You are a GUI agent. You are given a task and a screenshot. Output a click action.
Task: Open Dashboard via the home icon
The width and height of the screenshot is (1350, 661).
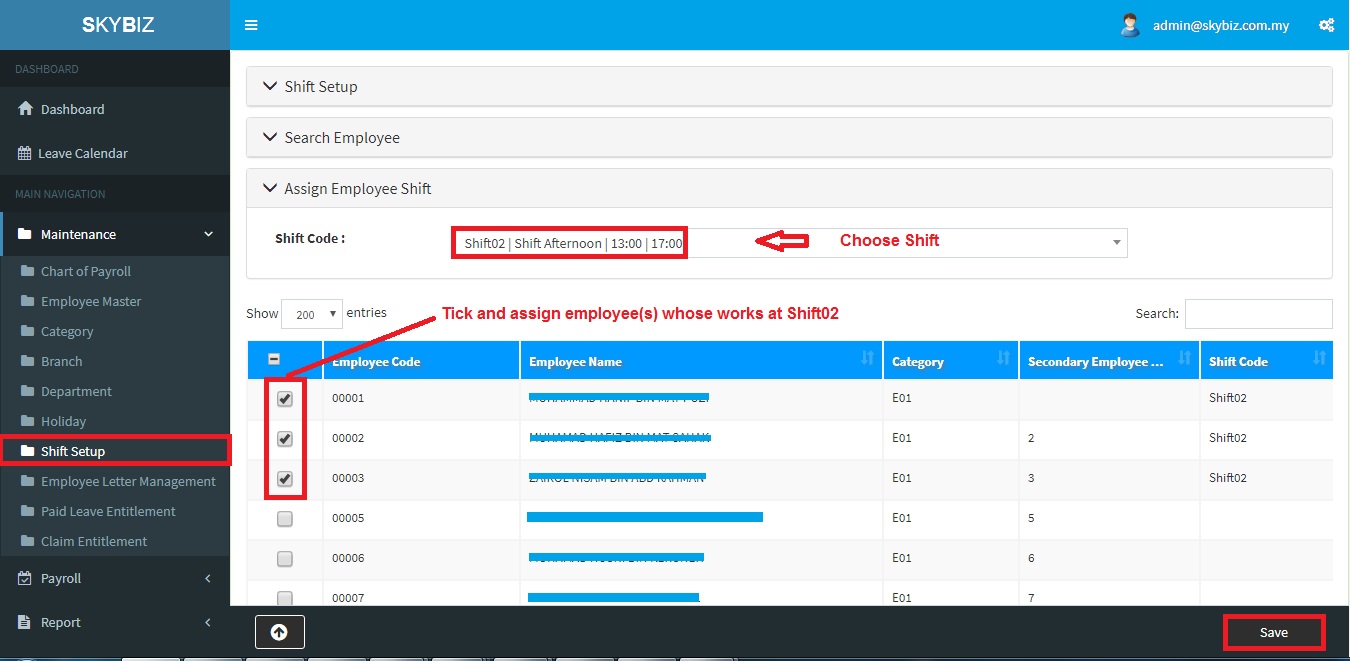tap(27, 109)
